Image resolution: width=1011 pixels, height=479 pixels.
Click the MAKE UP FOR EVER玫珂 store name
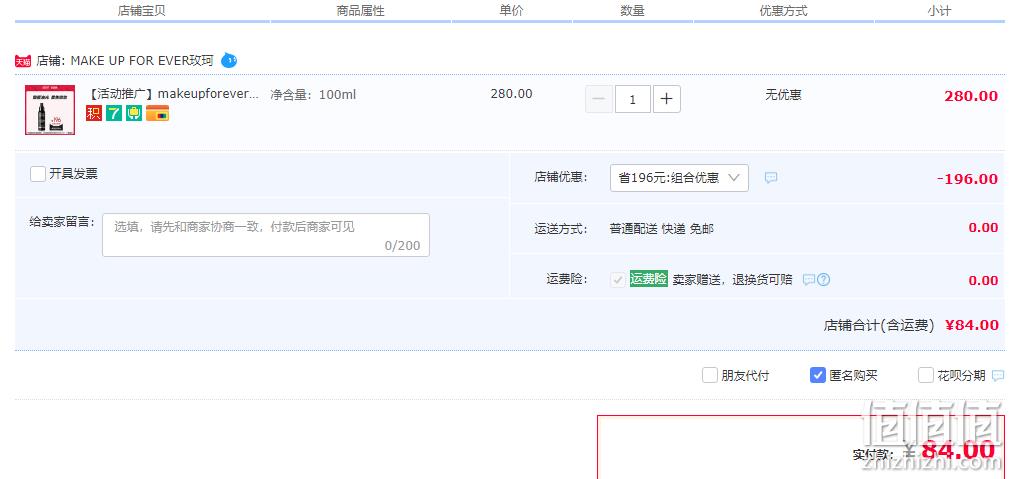142,61
